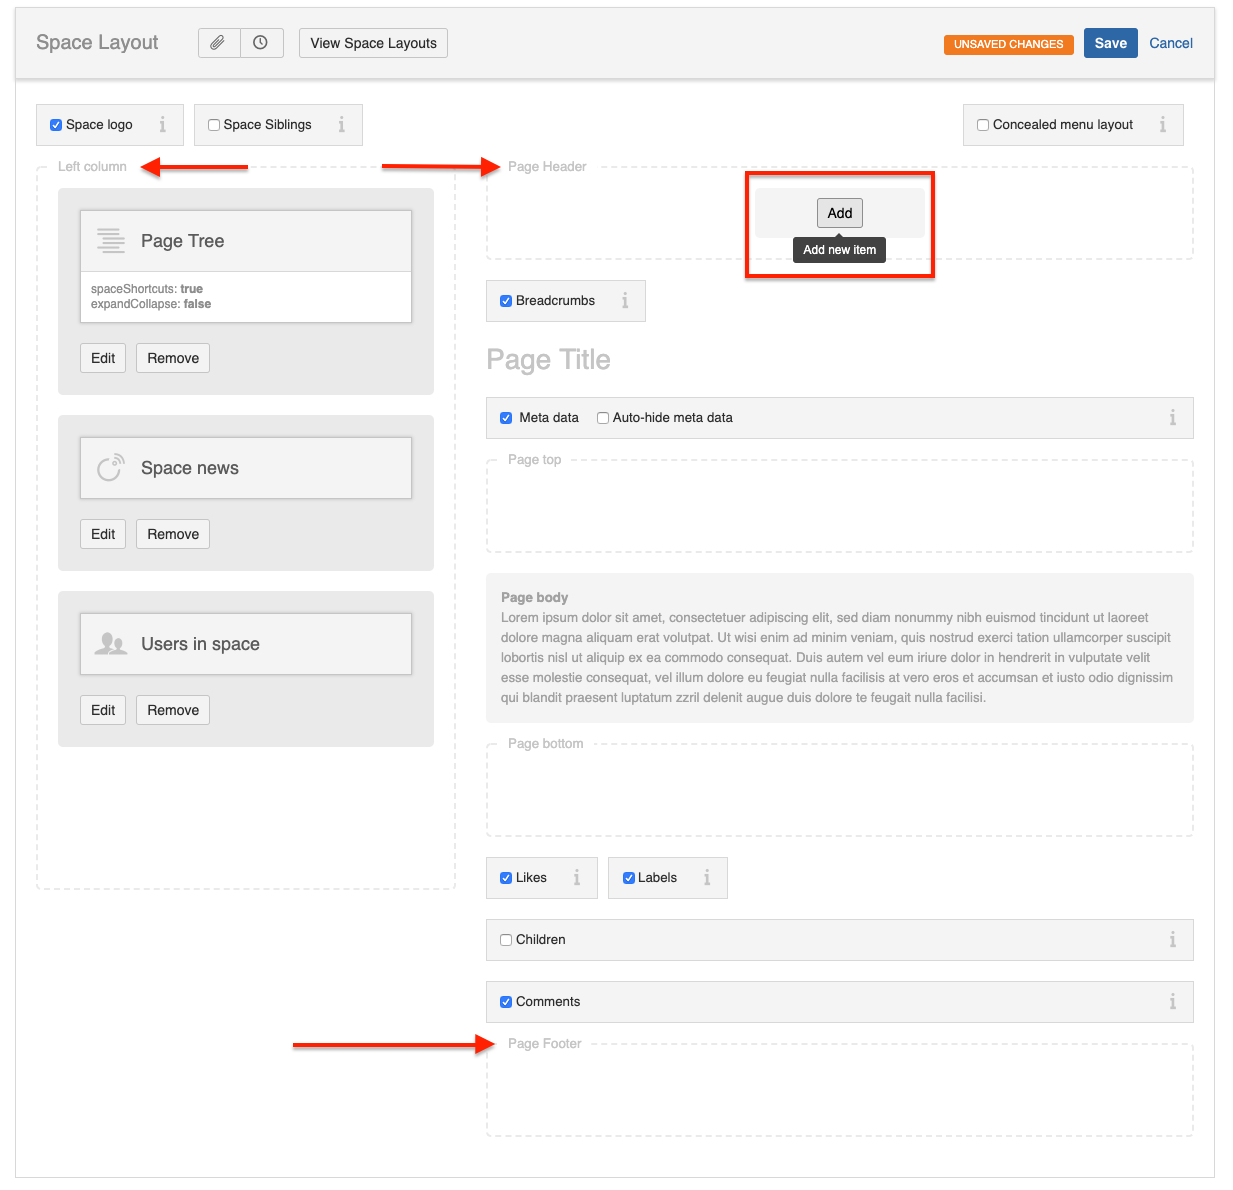Screen dimensions: 1233x1190
Task: Select the Users in space module card
Action: pos(246,644)
